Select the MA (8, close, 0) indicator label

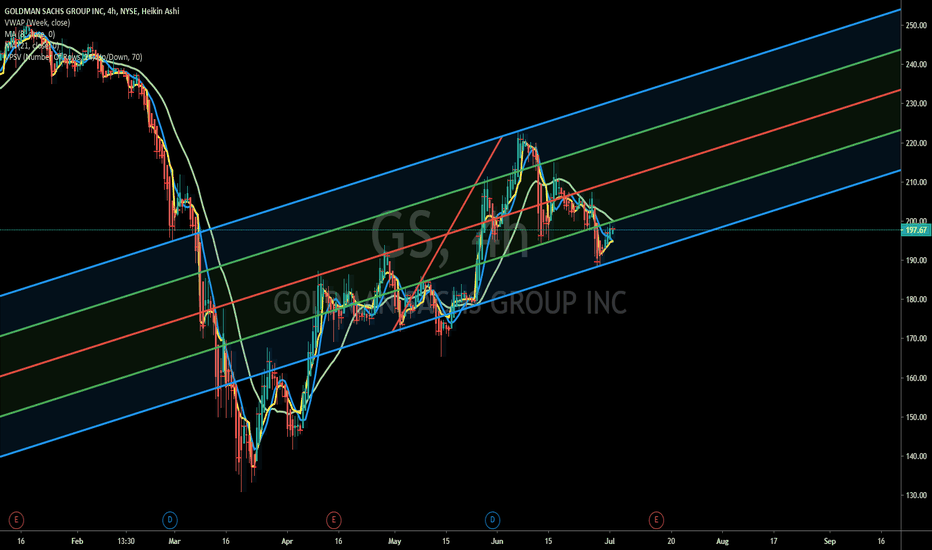[30, 34]
